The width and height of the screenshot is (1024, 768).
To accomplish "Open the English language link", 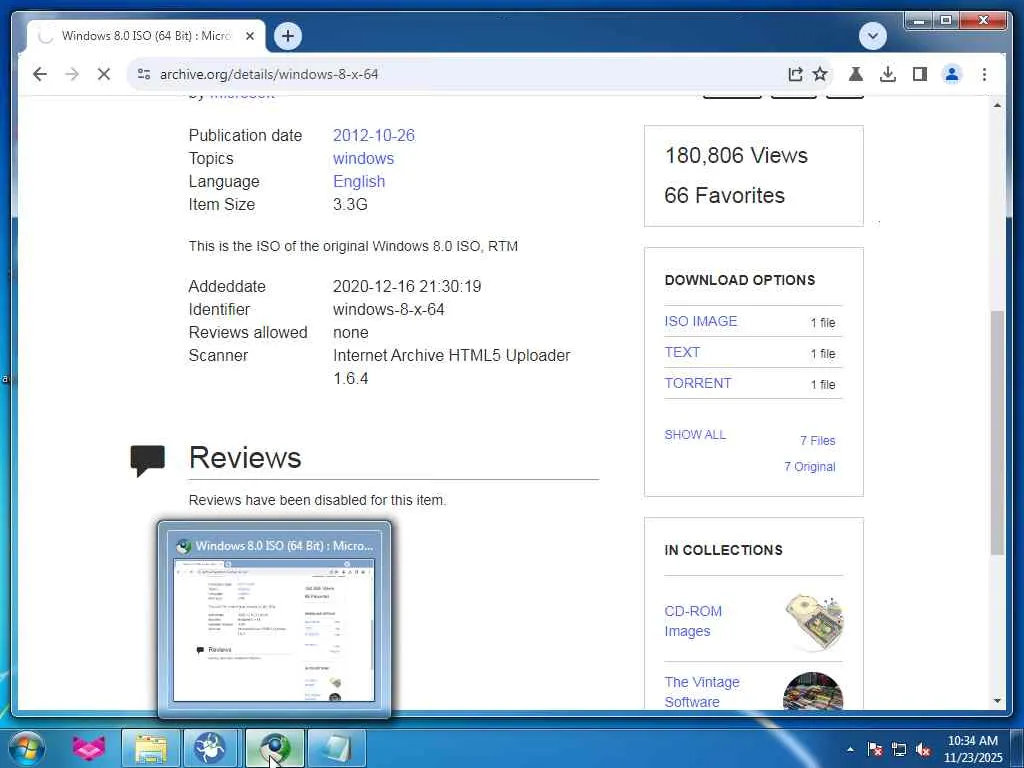I will (359, 182).
